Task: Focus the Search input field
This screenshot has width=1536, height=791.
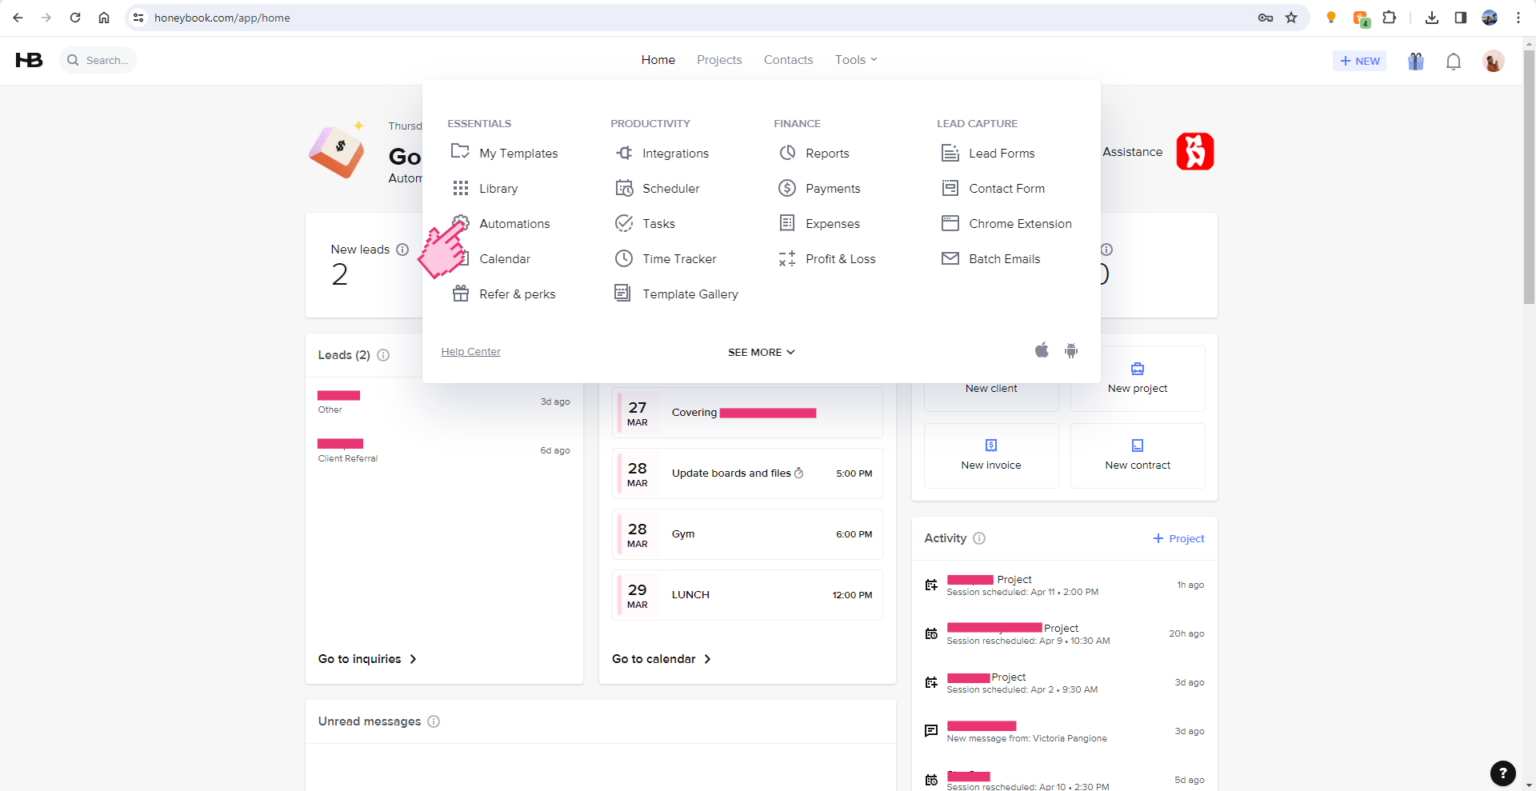Action: pos(98,60)
